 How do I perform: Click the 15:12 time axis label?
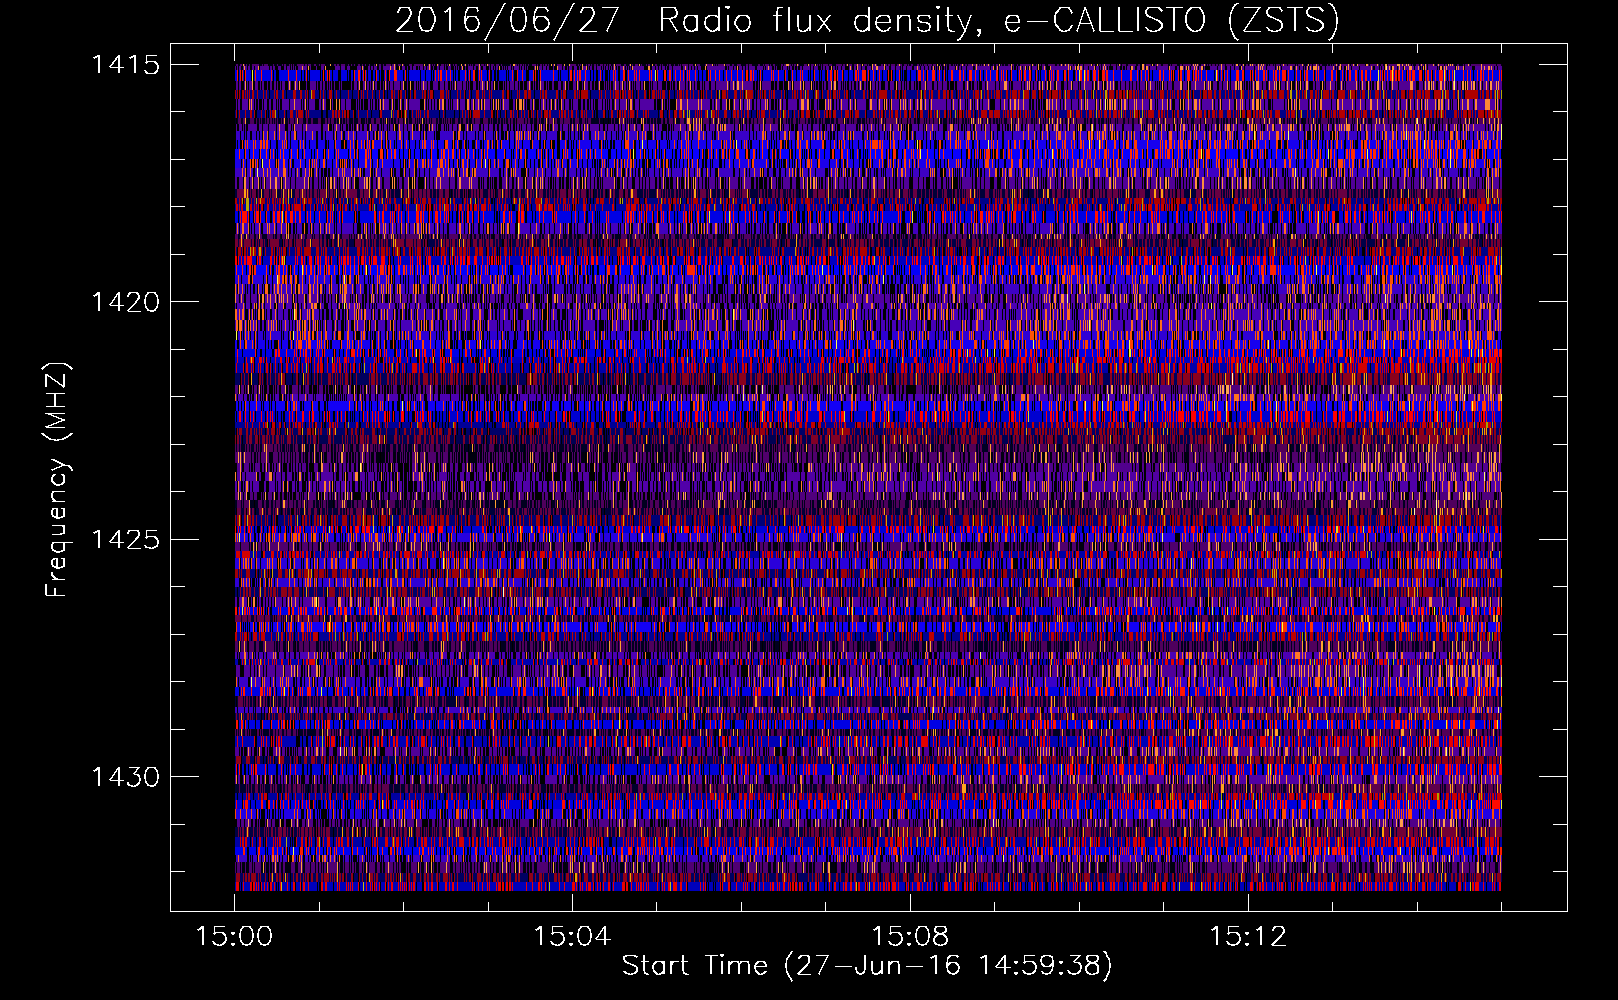tap(1247, 937)
